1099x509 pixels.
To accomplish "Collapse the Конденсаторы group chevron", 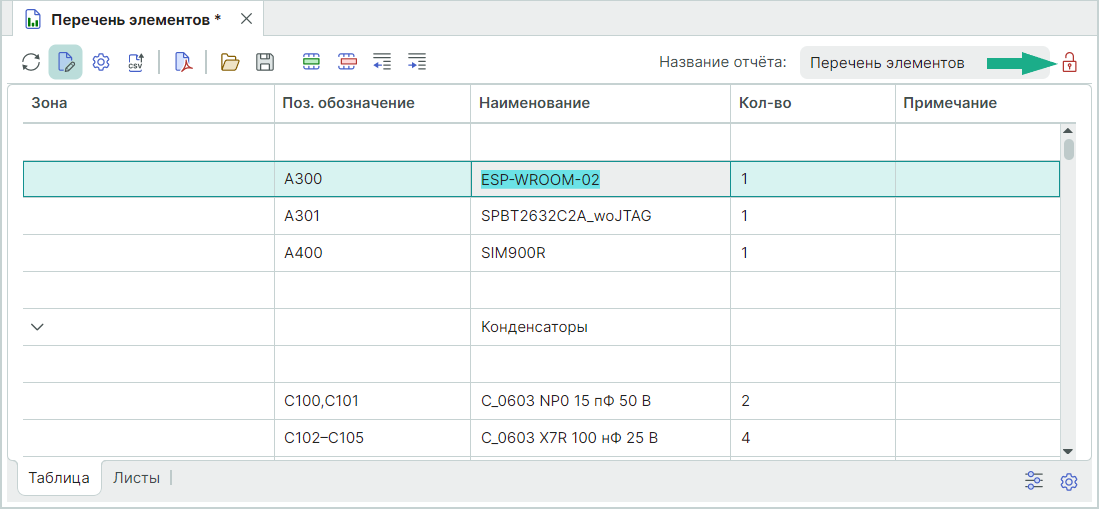I will (x=39, y=327).
